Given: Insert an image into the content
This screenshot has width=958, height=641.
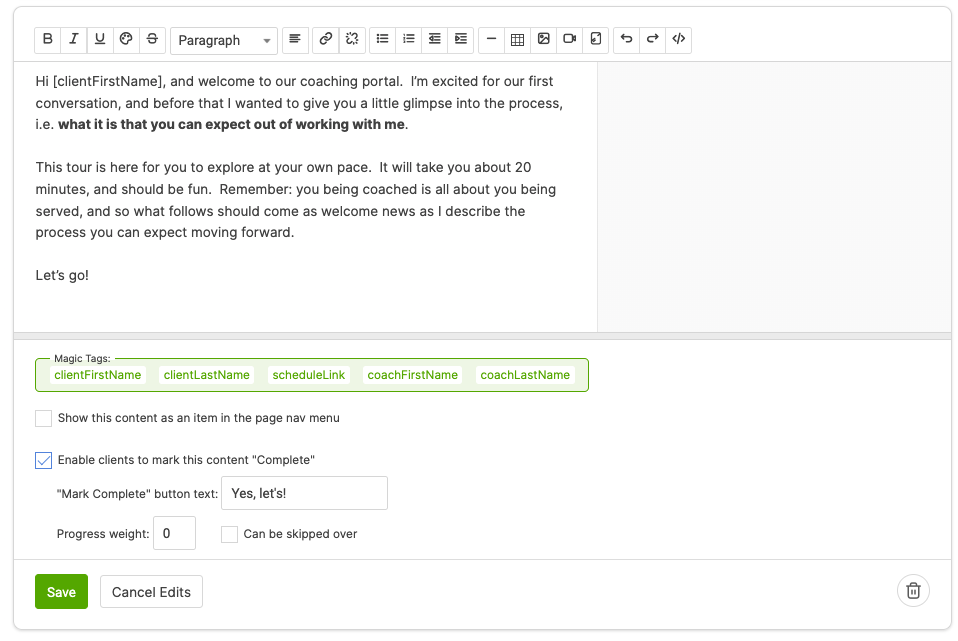Looking at the screenshot, I should tap(543, 39).
